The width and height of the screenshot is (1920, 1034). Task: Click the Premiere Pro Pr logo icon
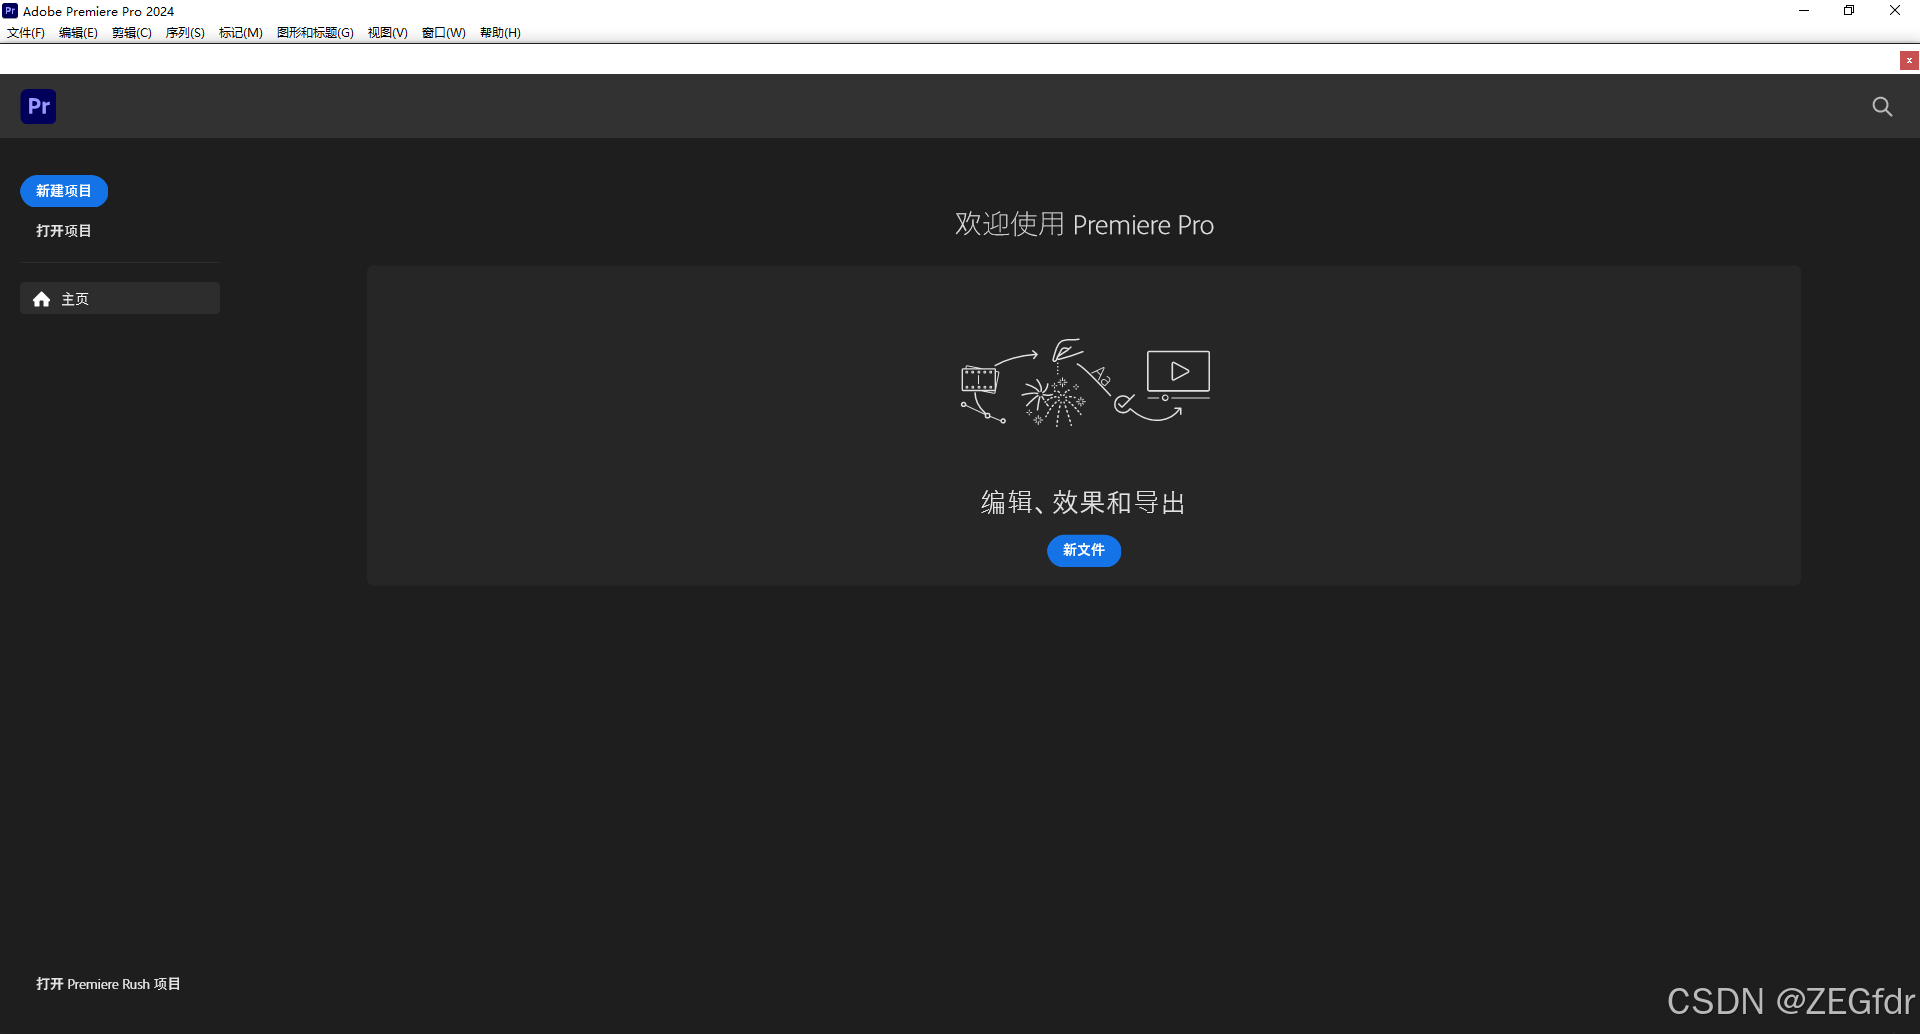tap(38, 106)
